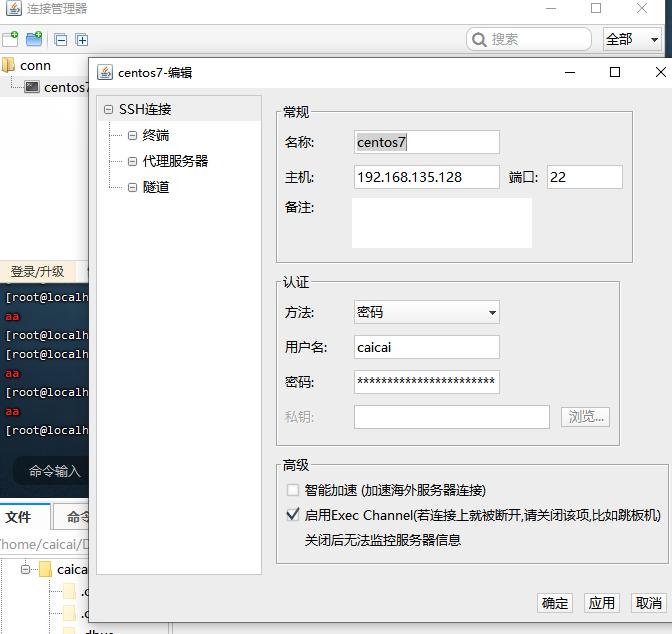The height and width of the screenshot is (634, 672).
Task: Open the 全部 filter dropdown
Action: tap(632, 39)
